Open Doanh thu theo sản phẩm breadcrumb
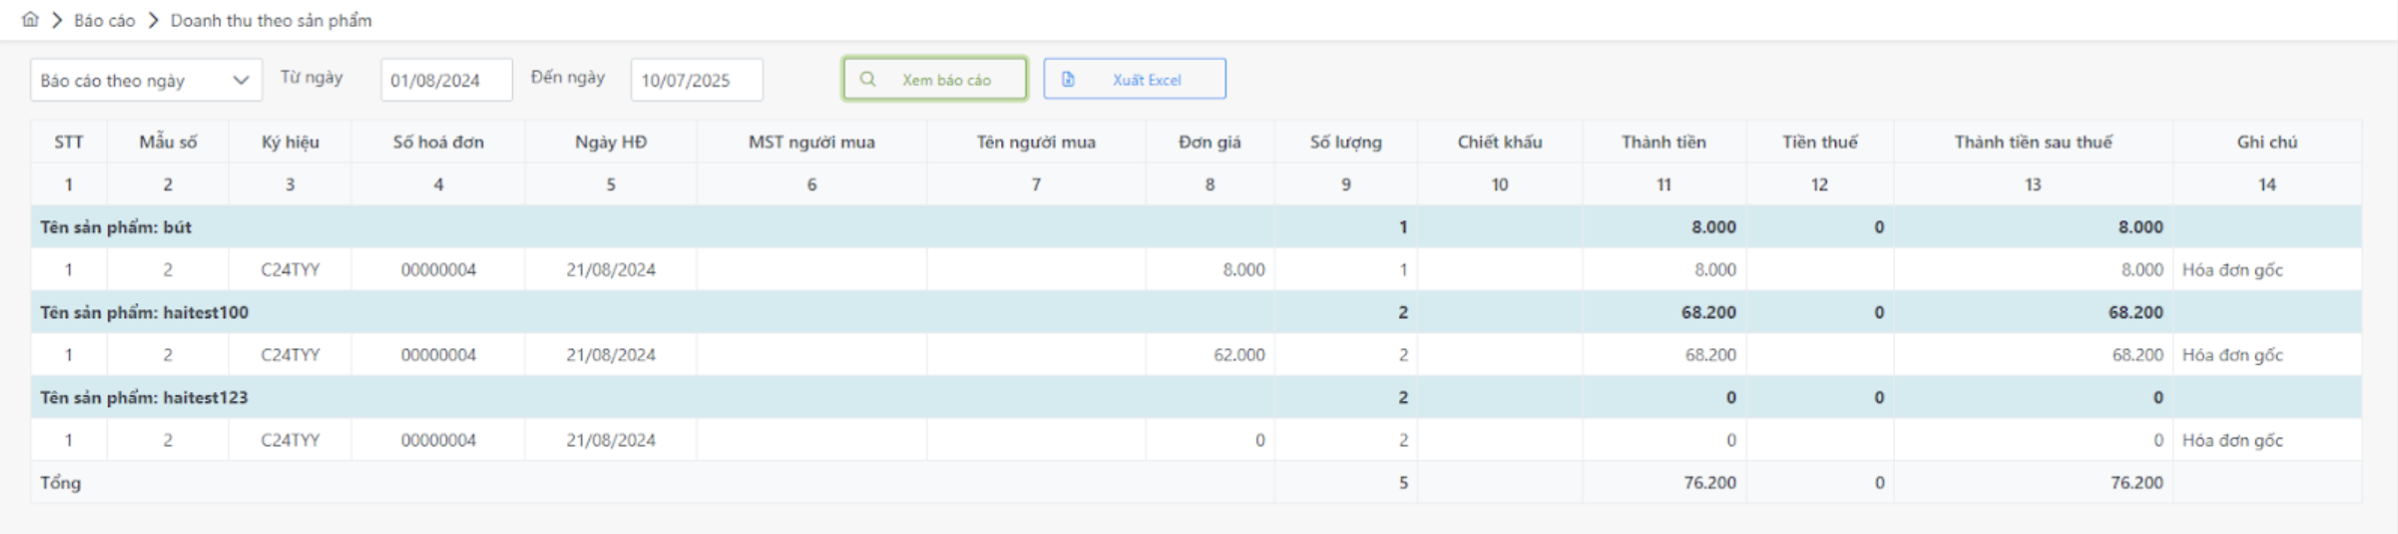Screen dimensions: 2398x534 click(271, 20)
